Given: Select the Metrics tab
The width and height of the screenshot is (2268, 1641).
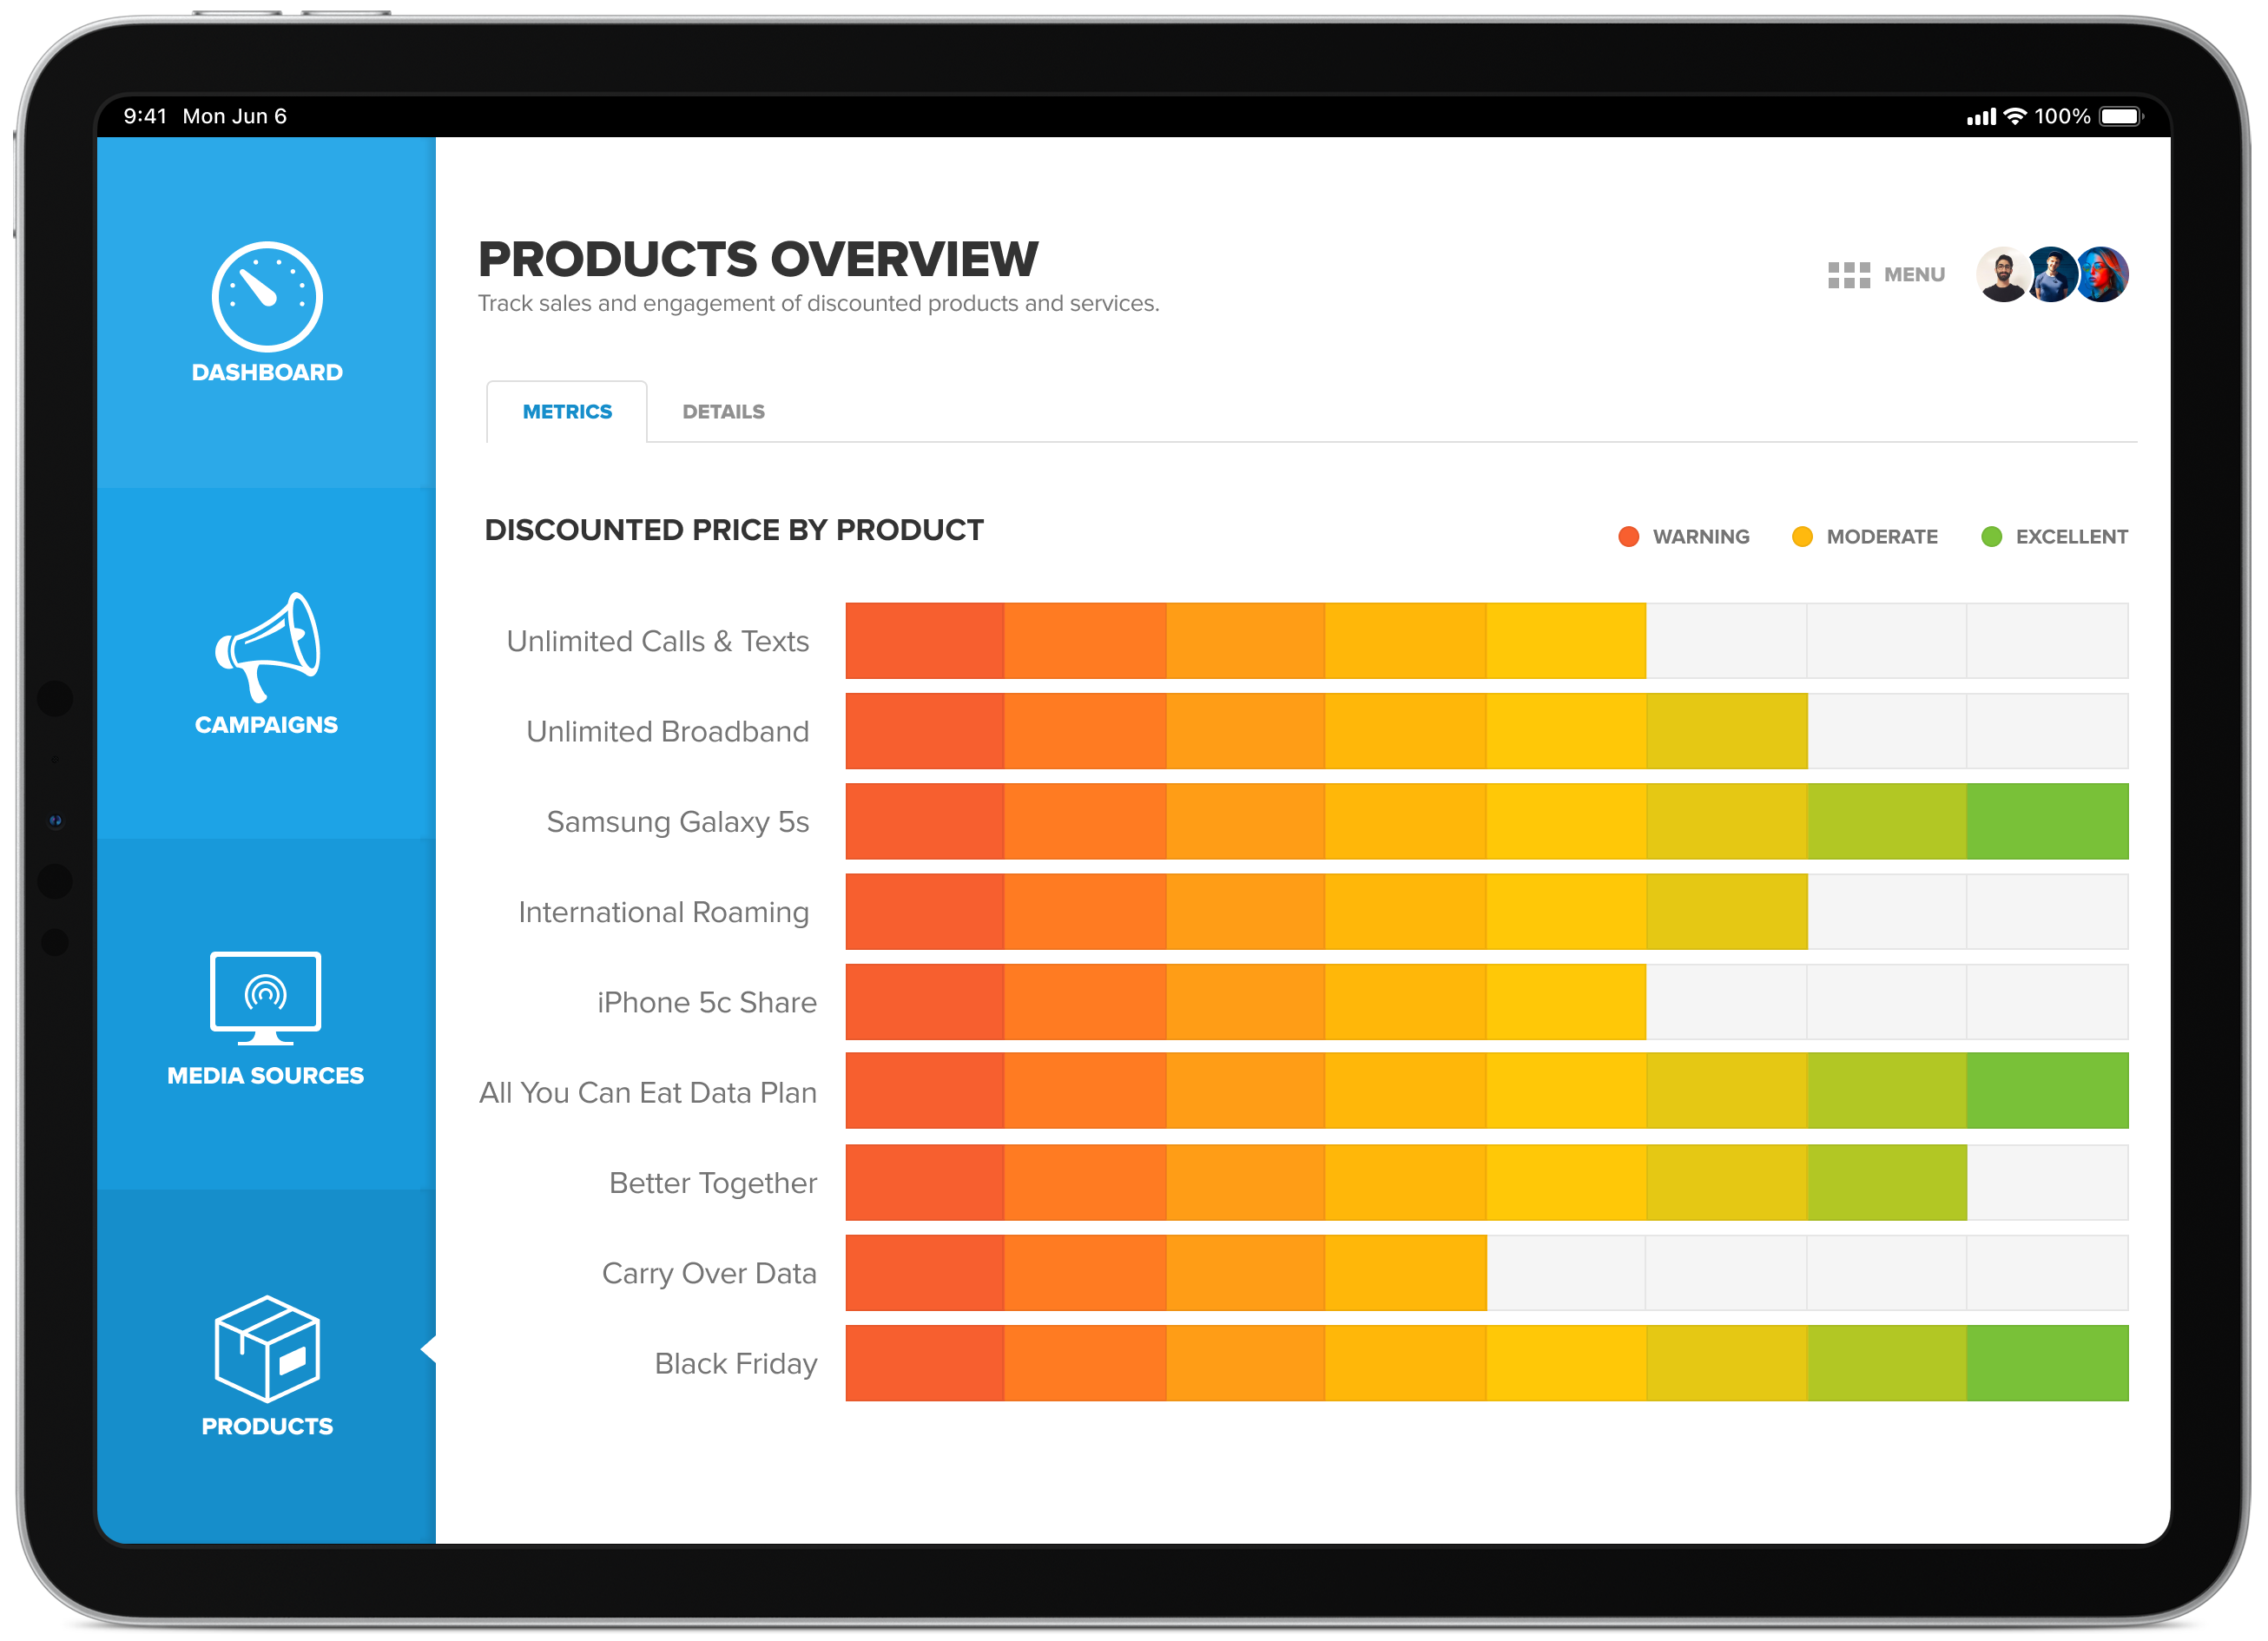Looking at the screenshot, I should coord(569,412).
